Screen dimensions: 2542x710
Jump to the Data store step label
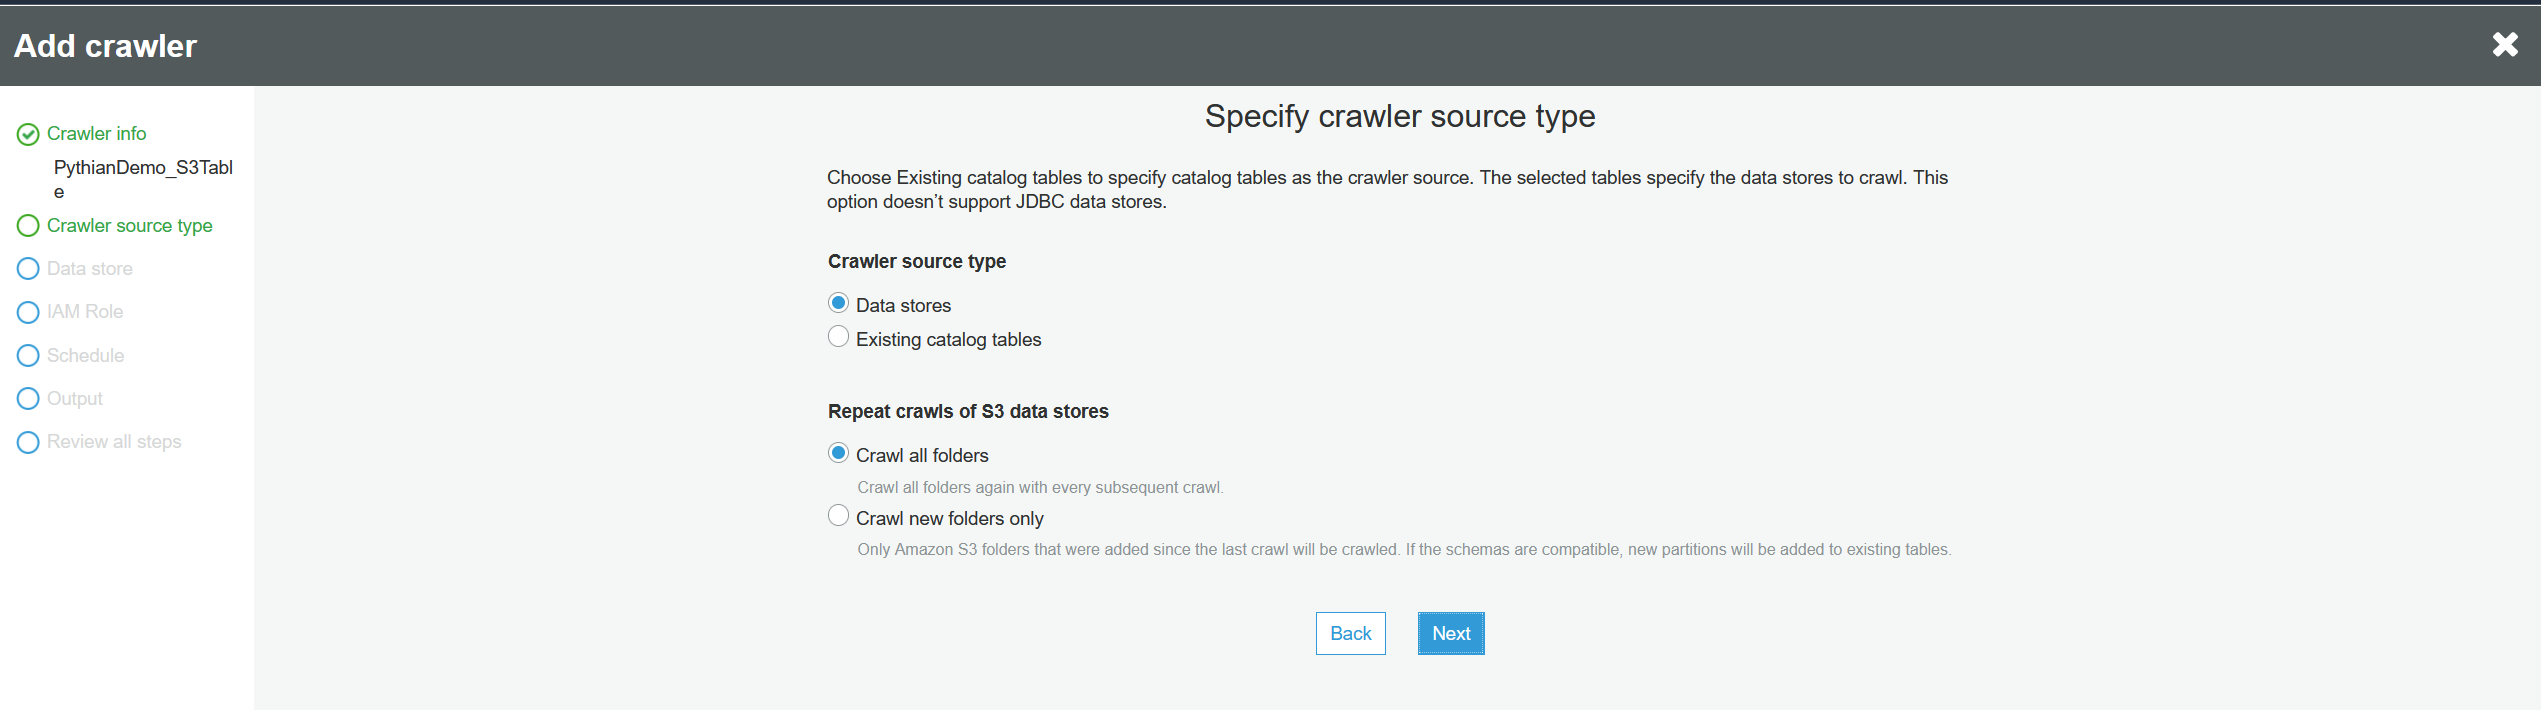[x=89, y=269]
